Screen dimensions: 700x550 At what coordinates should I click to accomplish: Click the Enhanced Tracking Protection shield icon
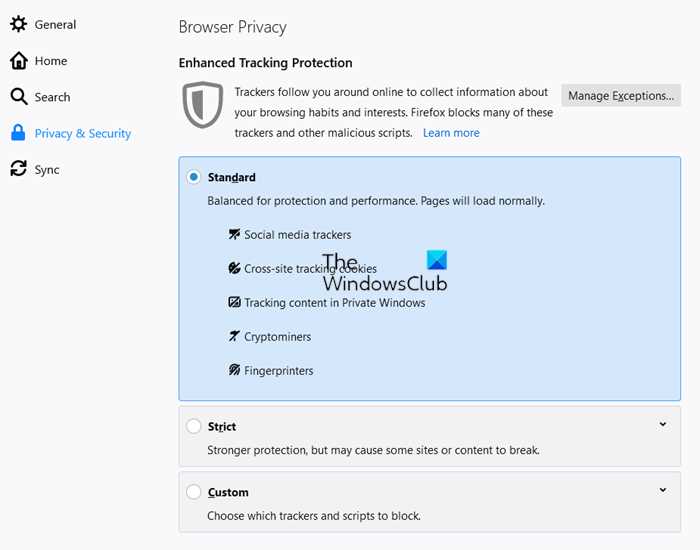[203, 105]
